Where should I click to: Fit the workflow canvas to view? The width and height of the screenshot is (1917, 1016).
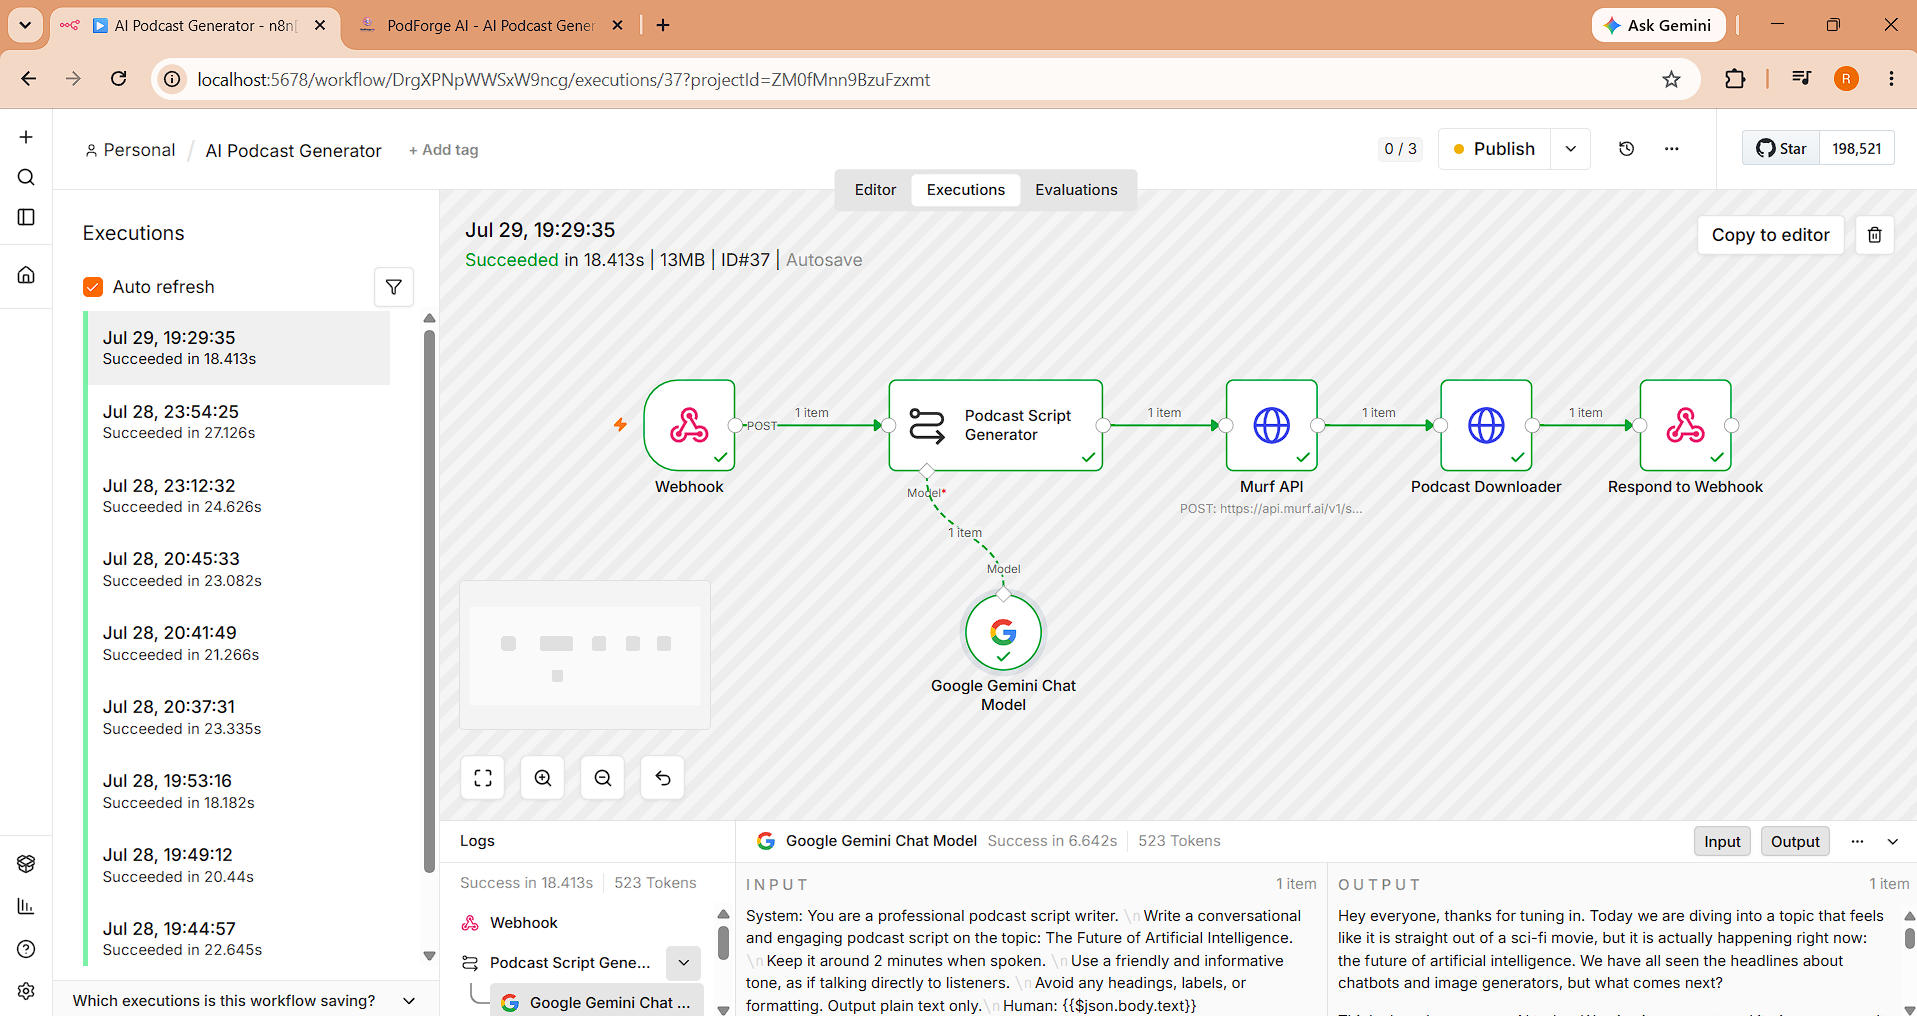(483, 778)
